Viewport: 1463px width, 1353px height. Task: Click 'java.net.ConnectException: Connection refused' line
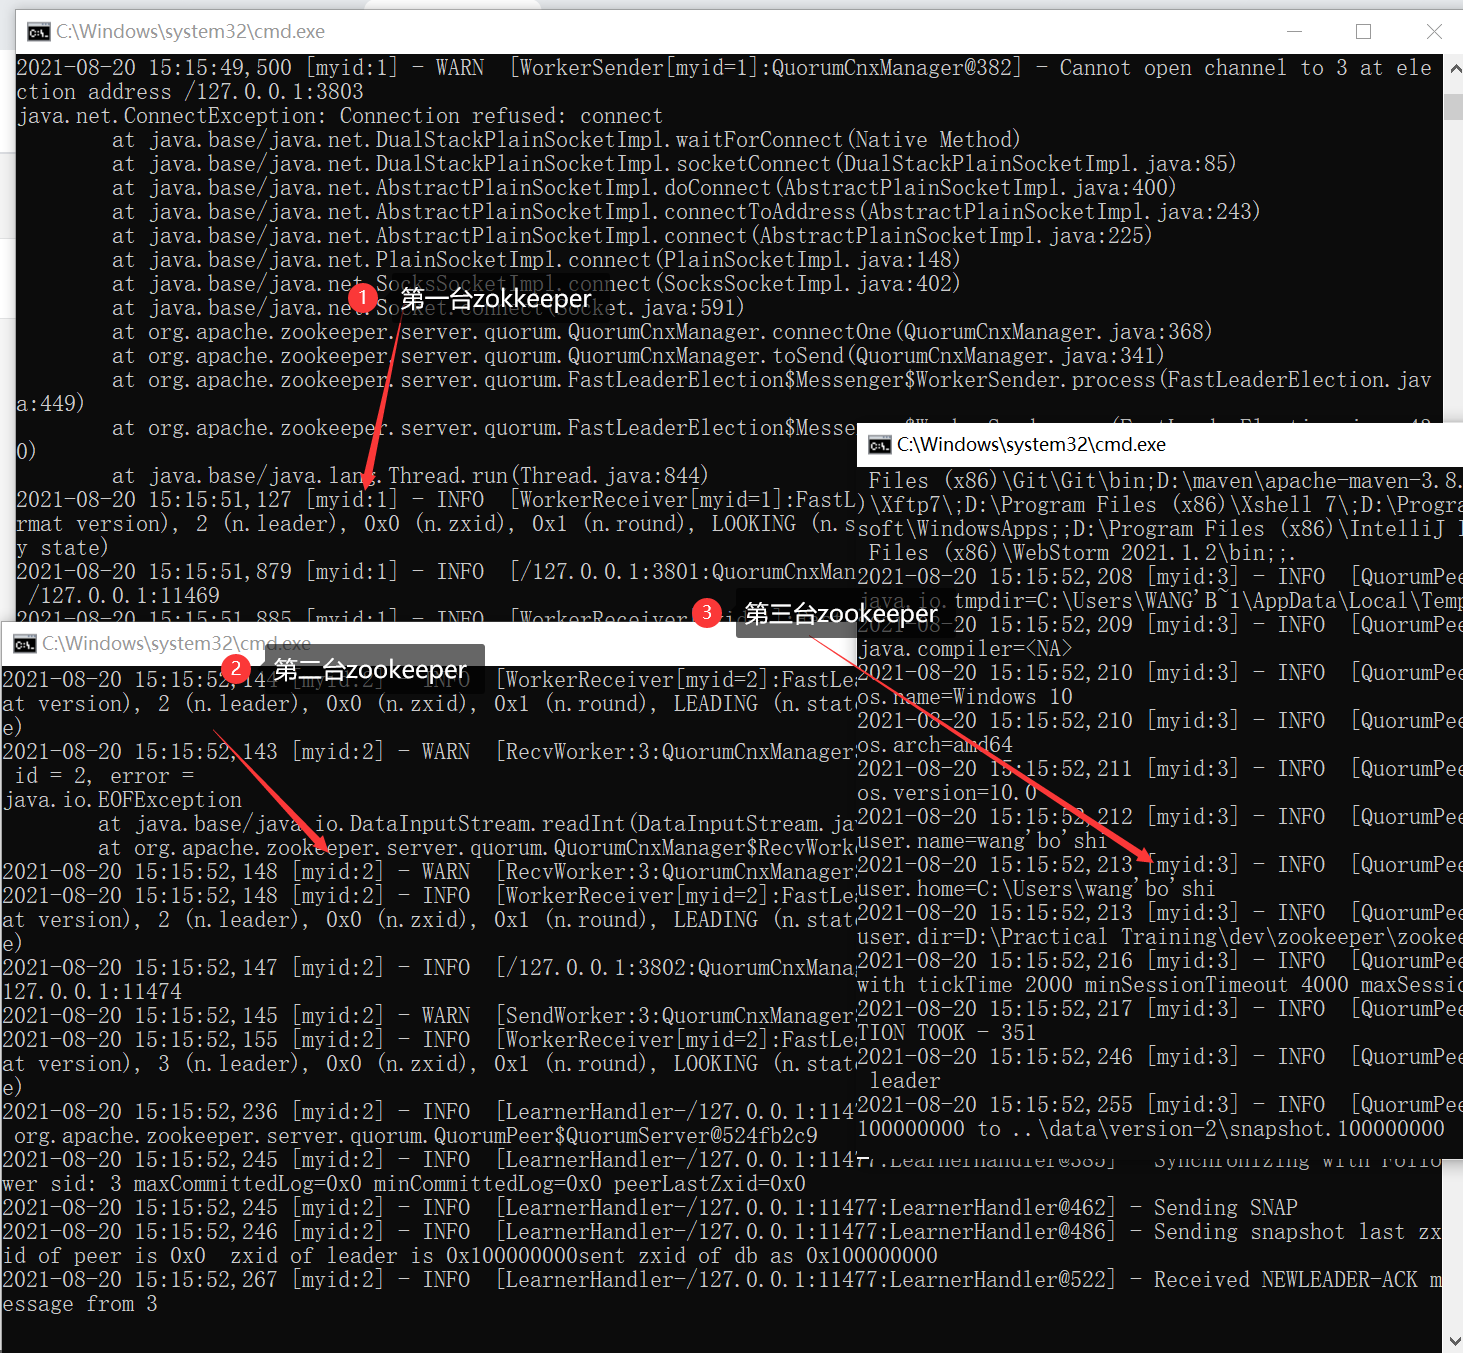pyautogui.click(x=340, y=116)
